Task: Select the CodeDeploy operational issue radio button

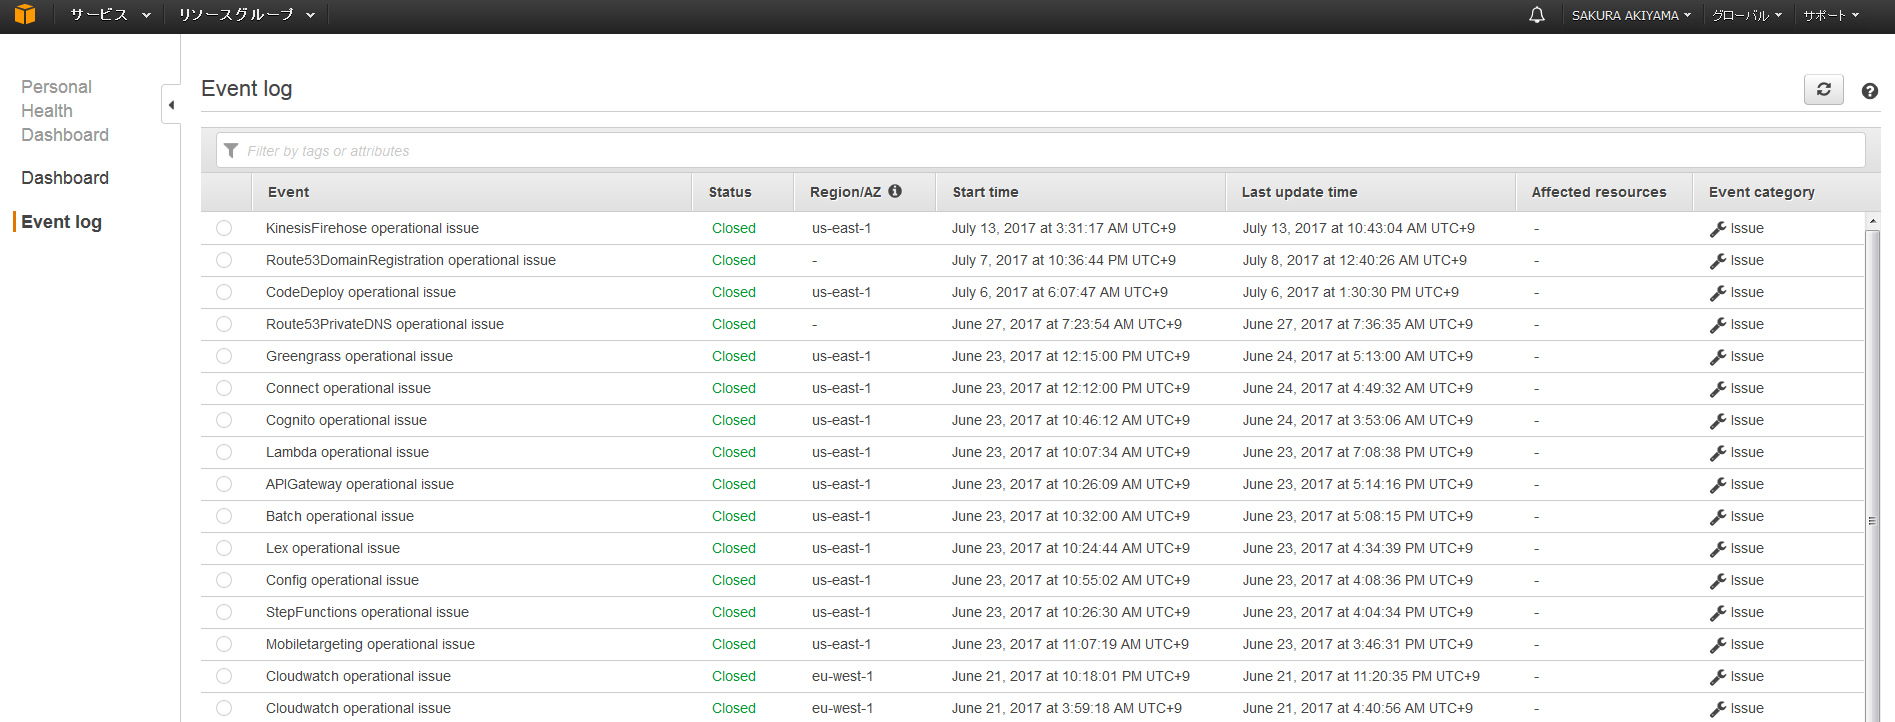Action: [x=224, y=292]
